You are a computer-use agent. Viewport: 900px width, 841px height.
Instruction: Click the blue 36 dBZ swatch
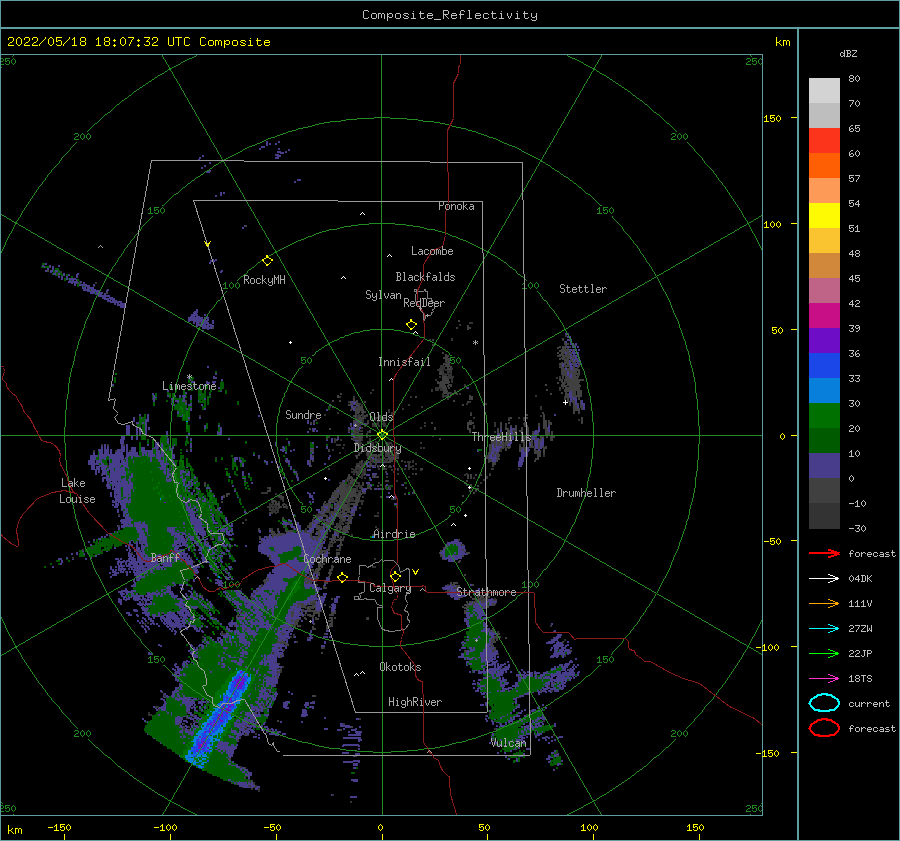pyautogui.click(x=824, y=366)
